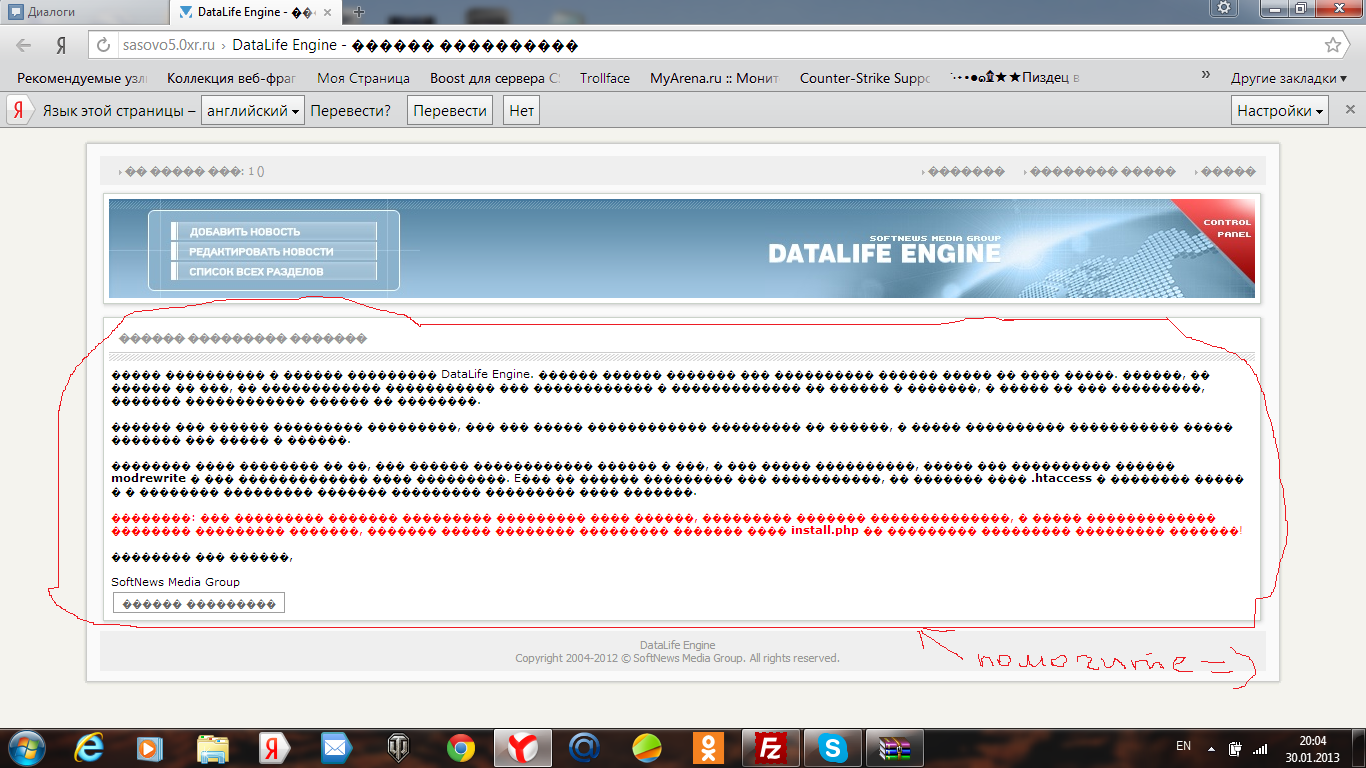Viewport: 1366px width, 768px height.
Task: Open 'Counter-Strike Suppo' bookmark
Action: click(x=865, y=78)
